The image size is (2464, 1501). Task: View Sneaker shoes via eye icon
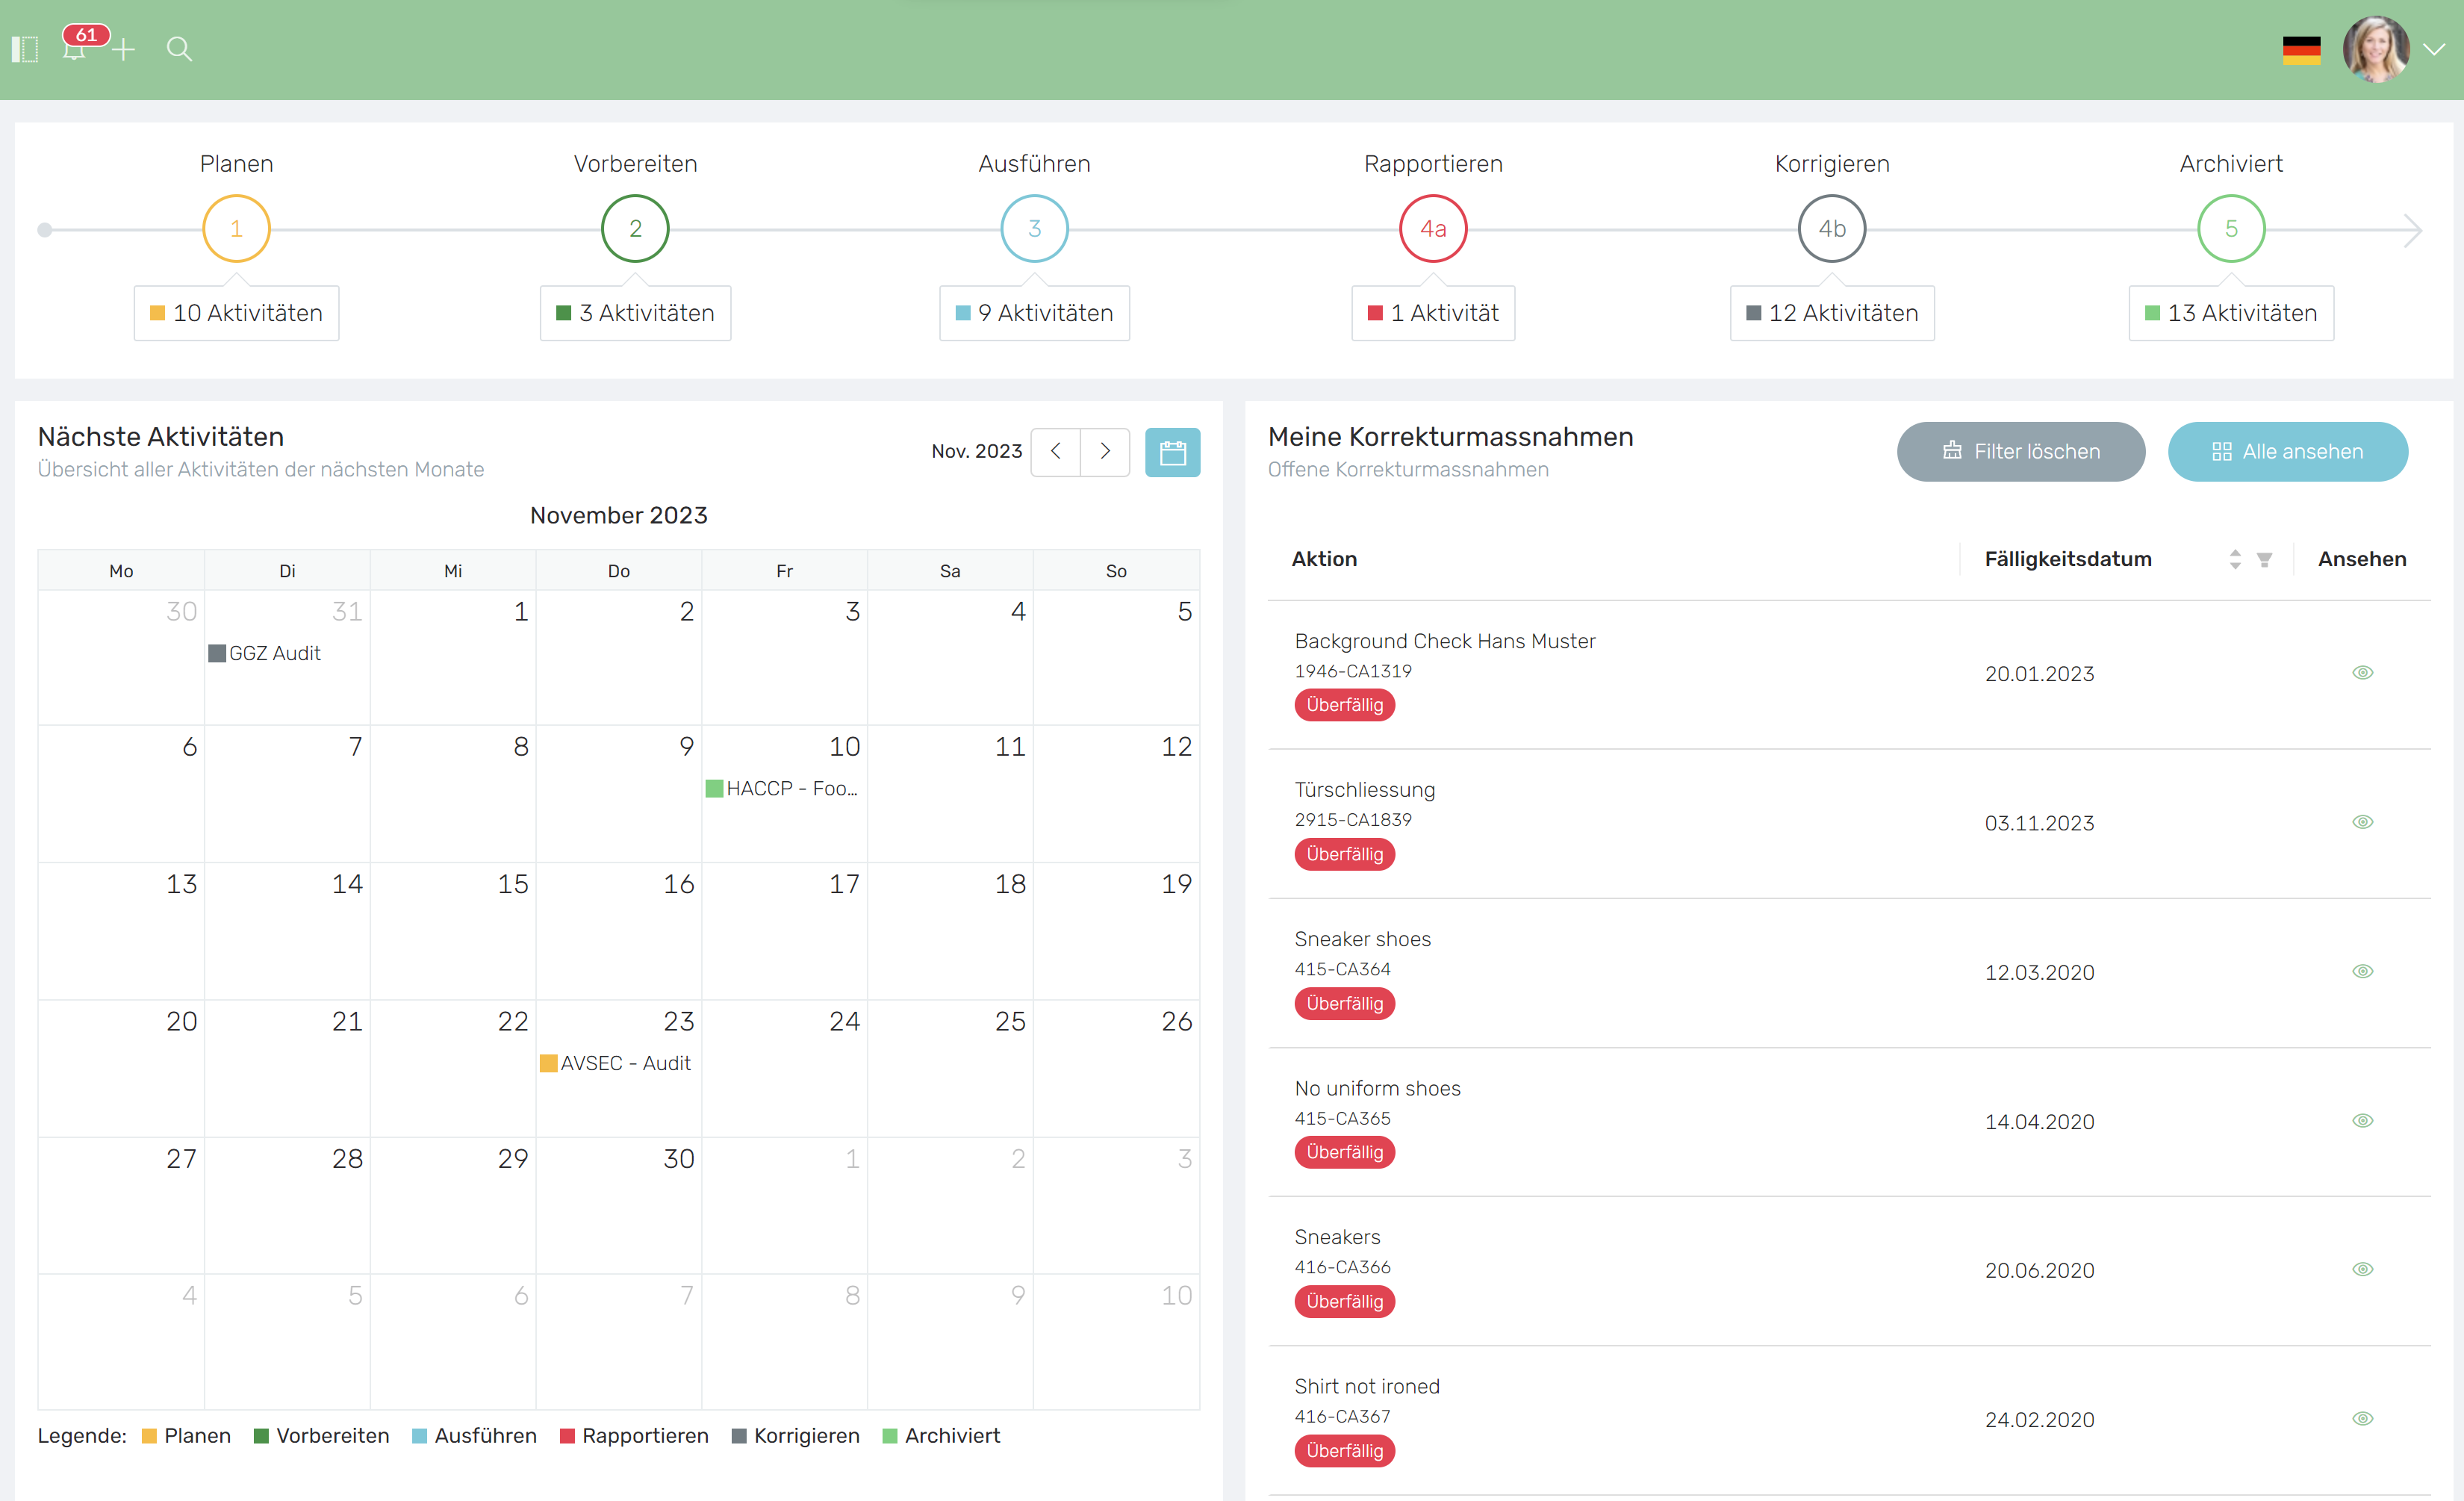pyautogui.click(x=2362, y=971)
